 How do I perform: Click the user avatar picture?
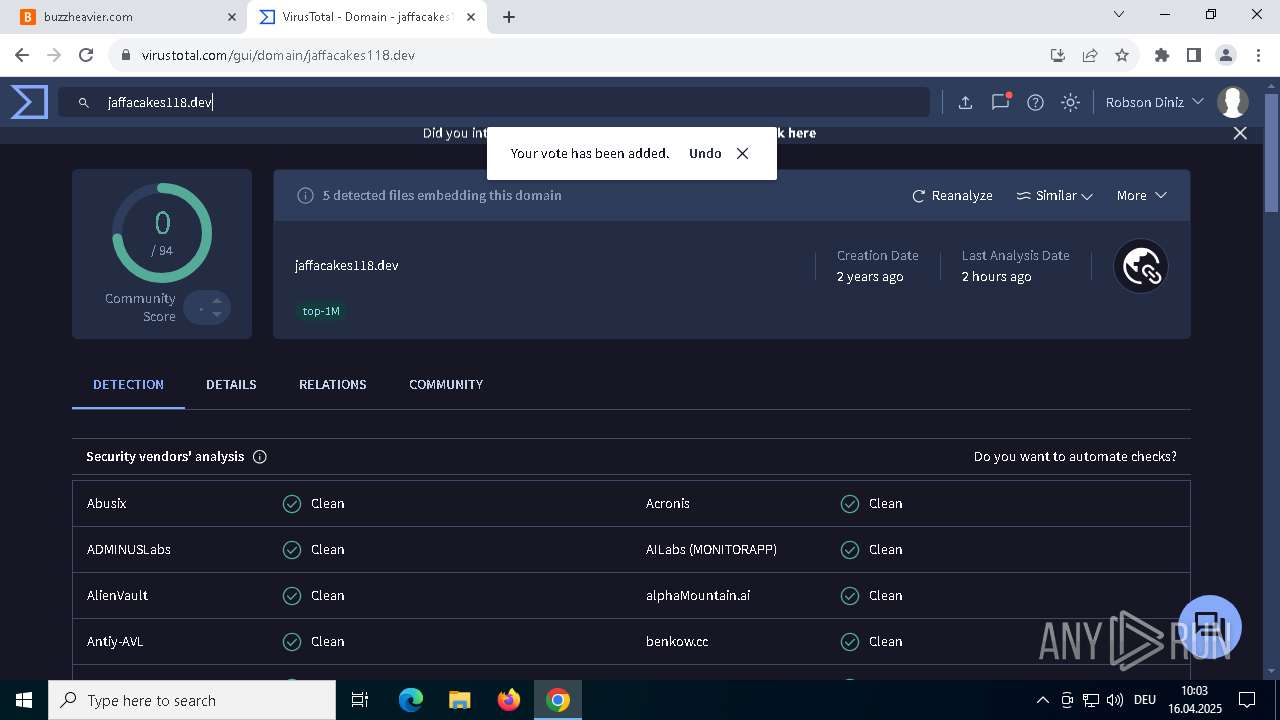[x=1233, y=102]
